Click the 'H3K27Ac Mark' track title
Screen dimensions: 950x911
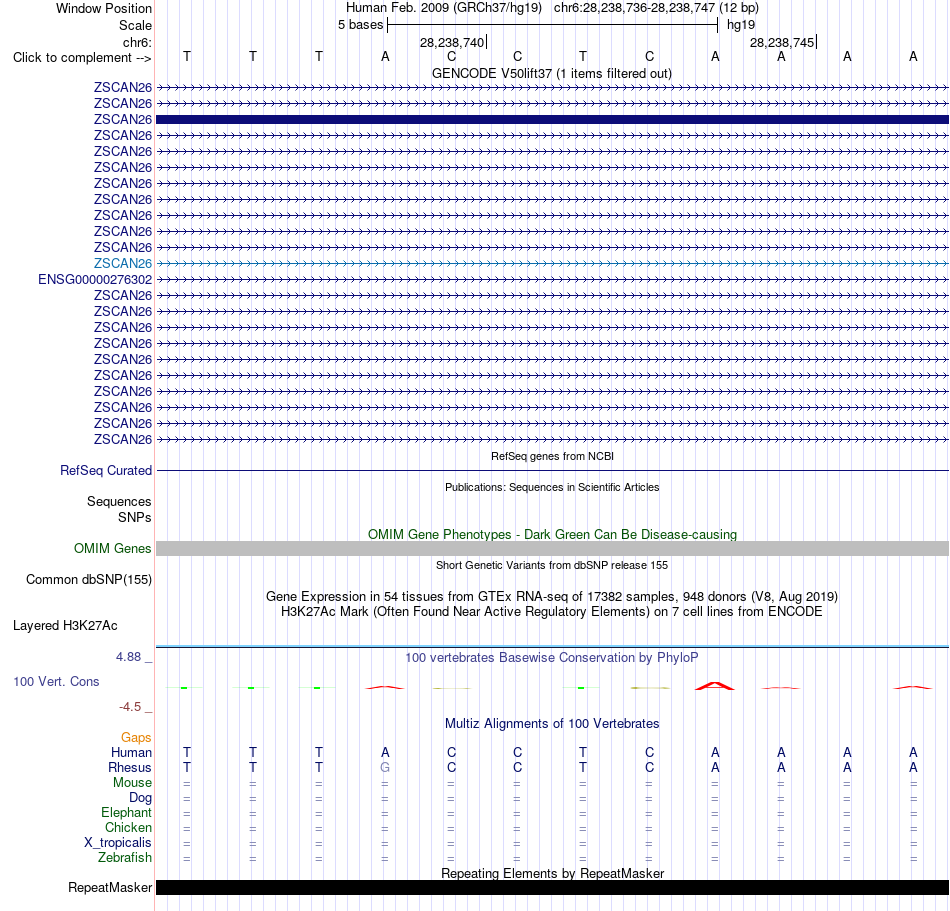click(552, 612)
